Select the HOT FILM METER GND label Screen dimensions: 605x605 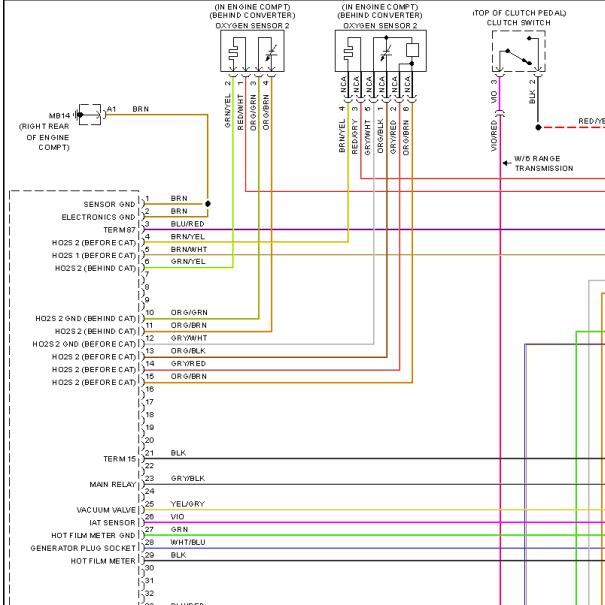[x=93, y=536]
